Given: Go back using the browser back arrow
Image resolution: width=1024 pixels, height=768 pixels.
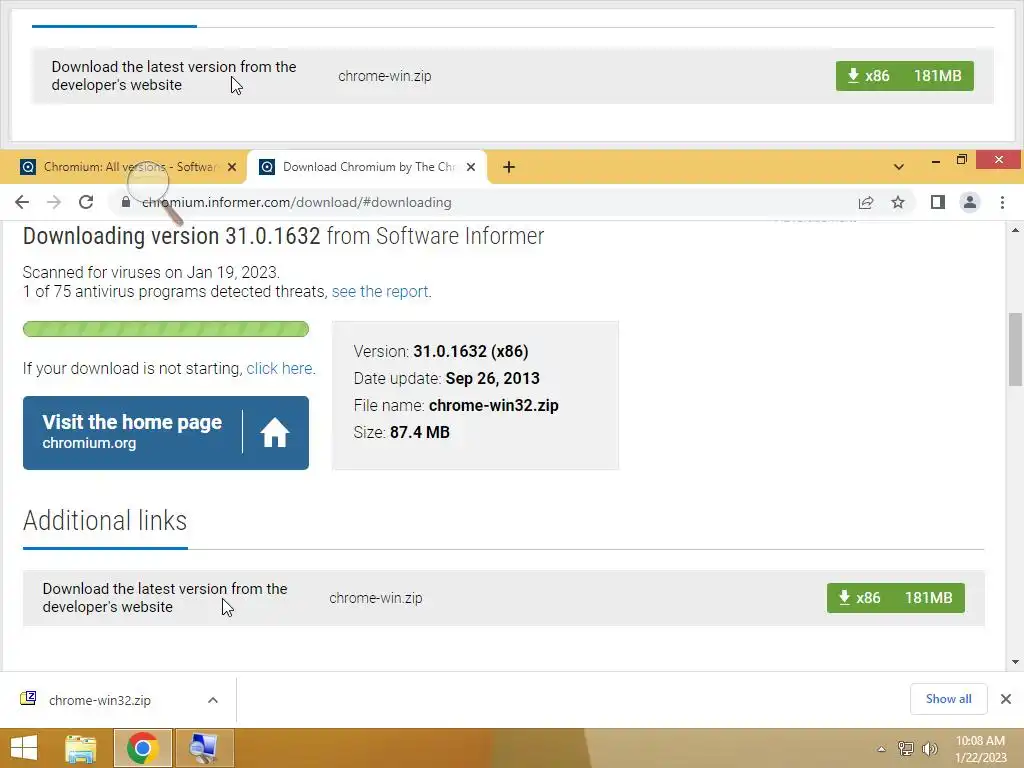Looking at the screenshot, I should tap(22, 202).
